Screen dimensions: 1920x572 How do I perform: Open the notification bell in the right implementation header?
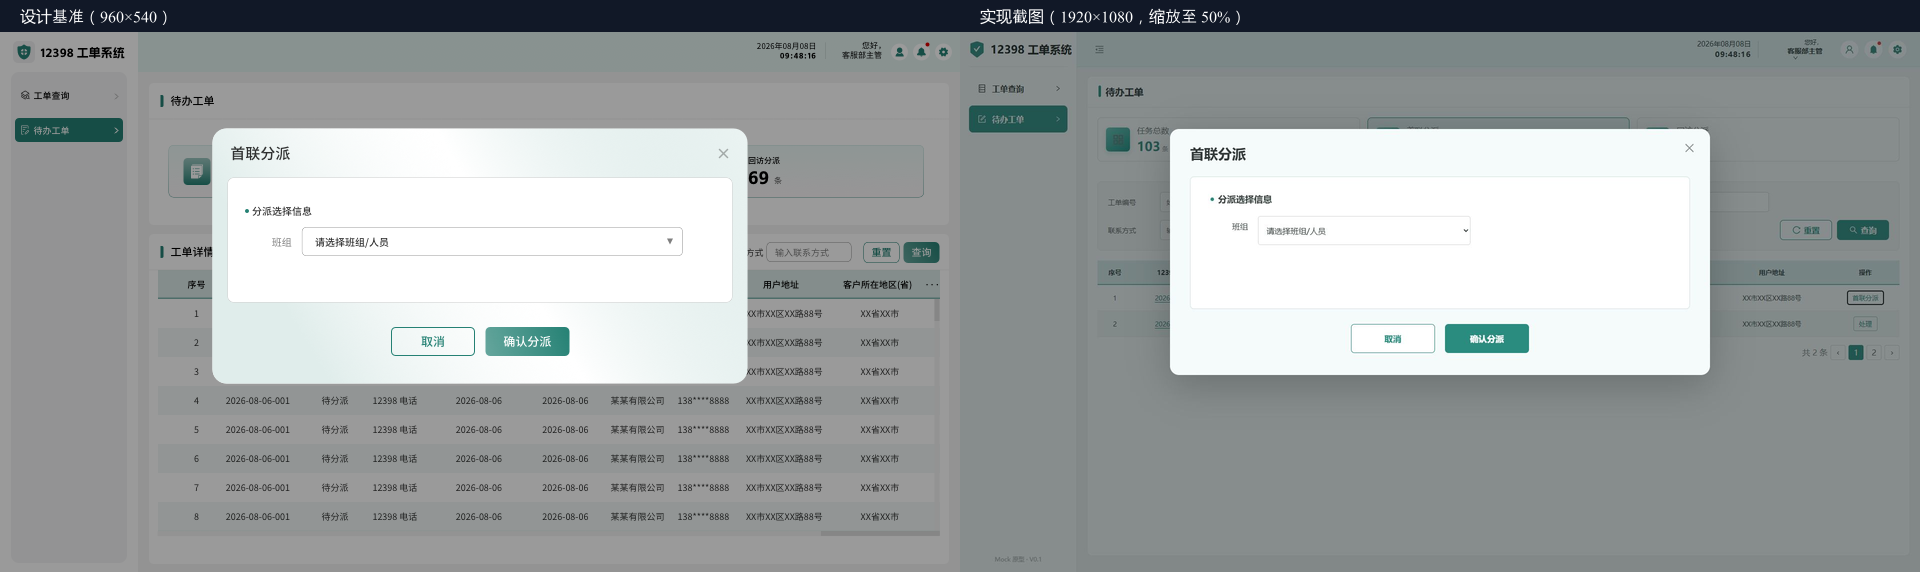click(1873, 49)
